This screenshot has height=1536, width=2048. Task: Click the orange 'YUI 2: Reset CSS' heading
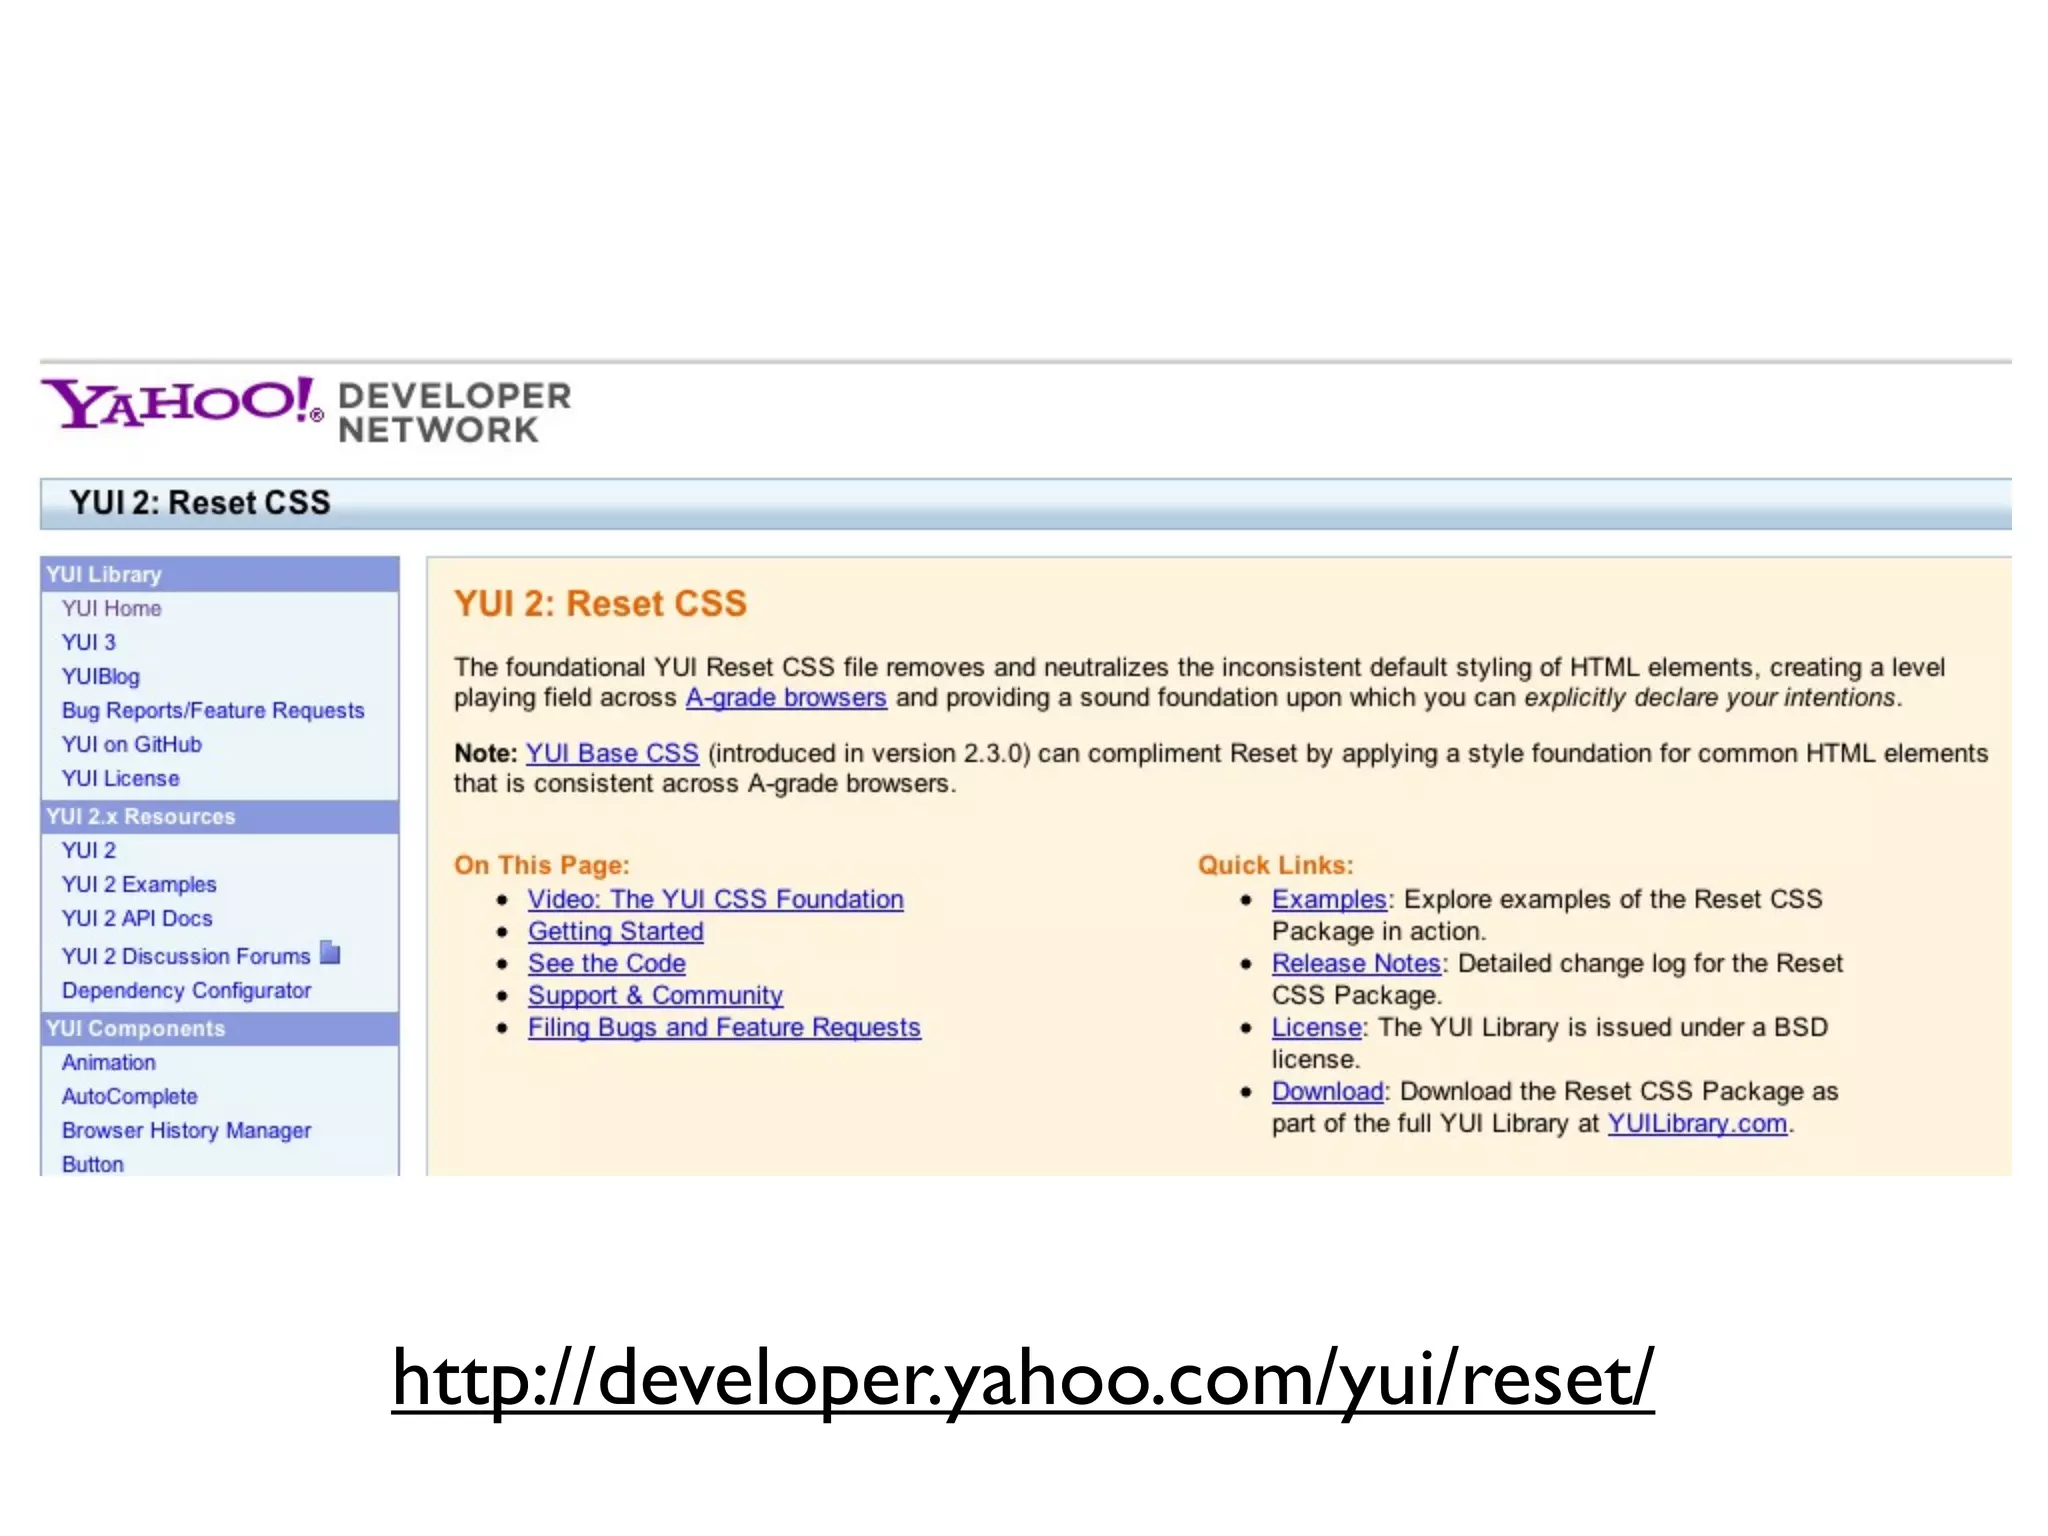click(x=600, y=603)
